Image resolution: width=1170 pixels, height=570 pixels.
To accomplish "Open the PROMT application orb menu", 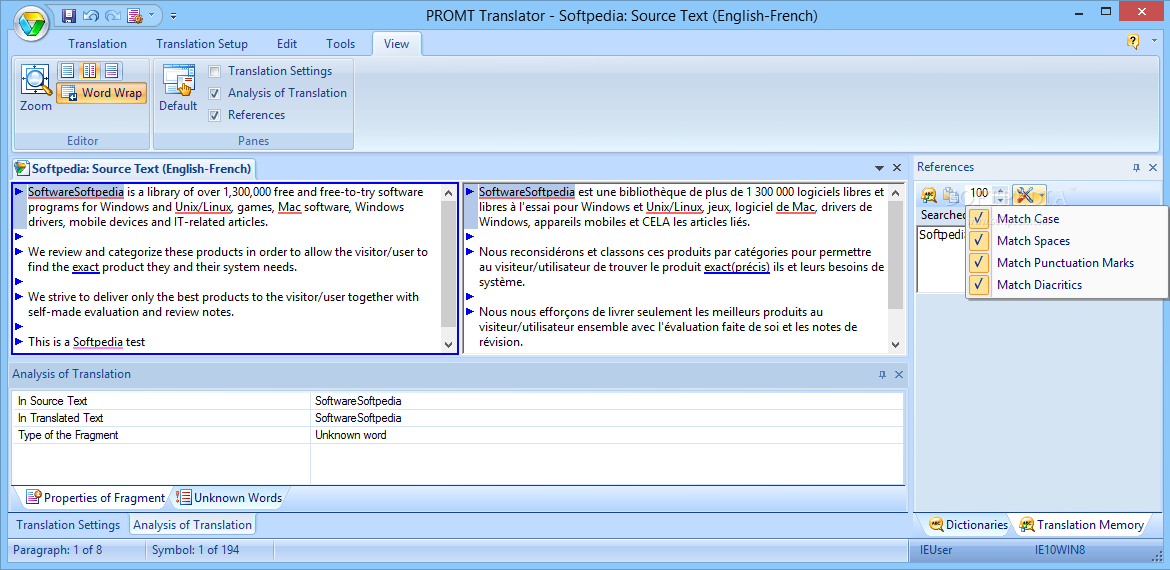I will tap(31, 24).
